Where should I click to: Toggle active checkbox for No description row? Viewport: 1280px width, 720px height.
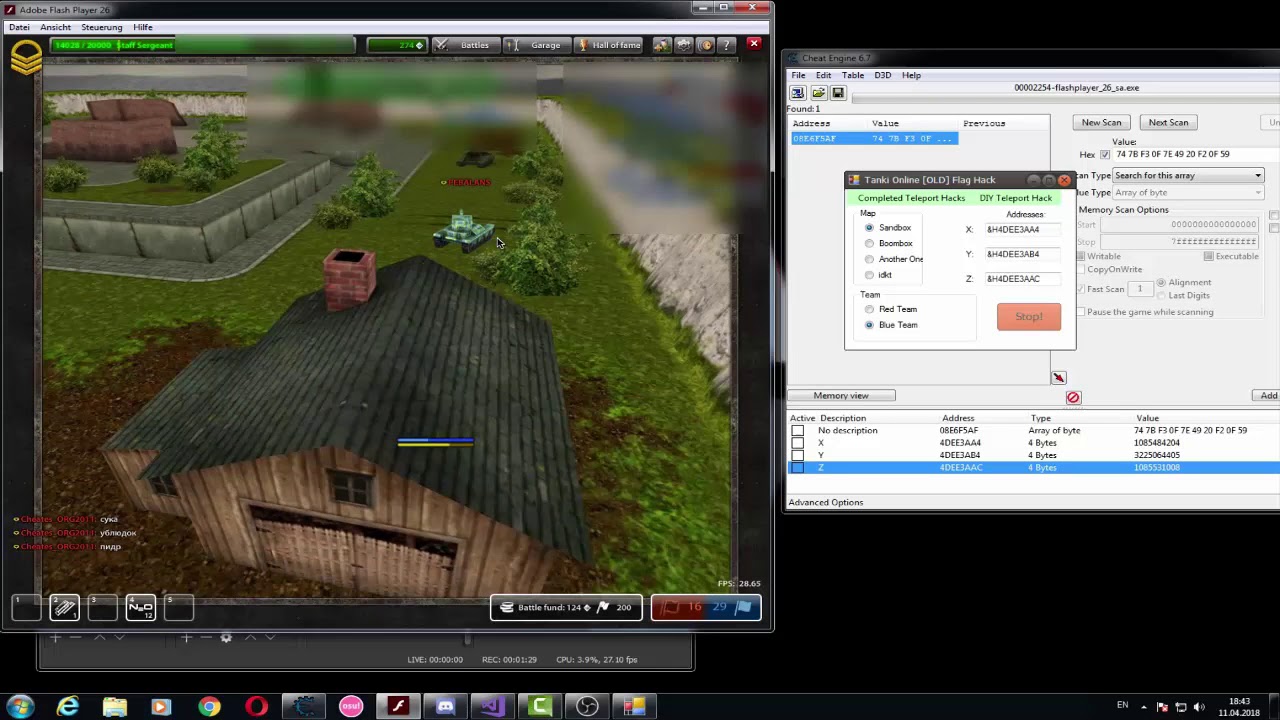[797, 431]
